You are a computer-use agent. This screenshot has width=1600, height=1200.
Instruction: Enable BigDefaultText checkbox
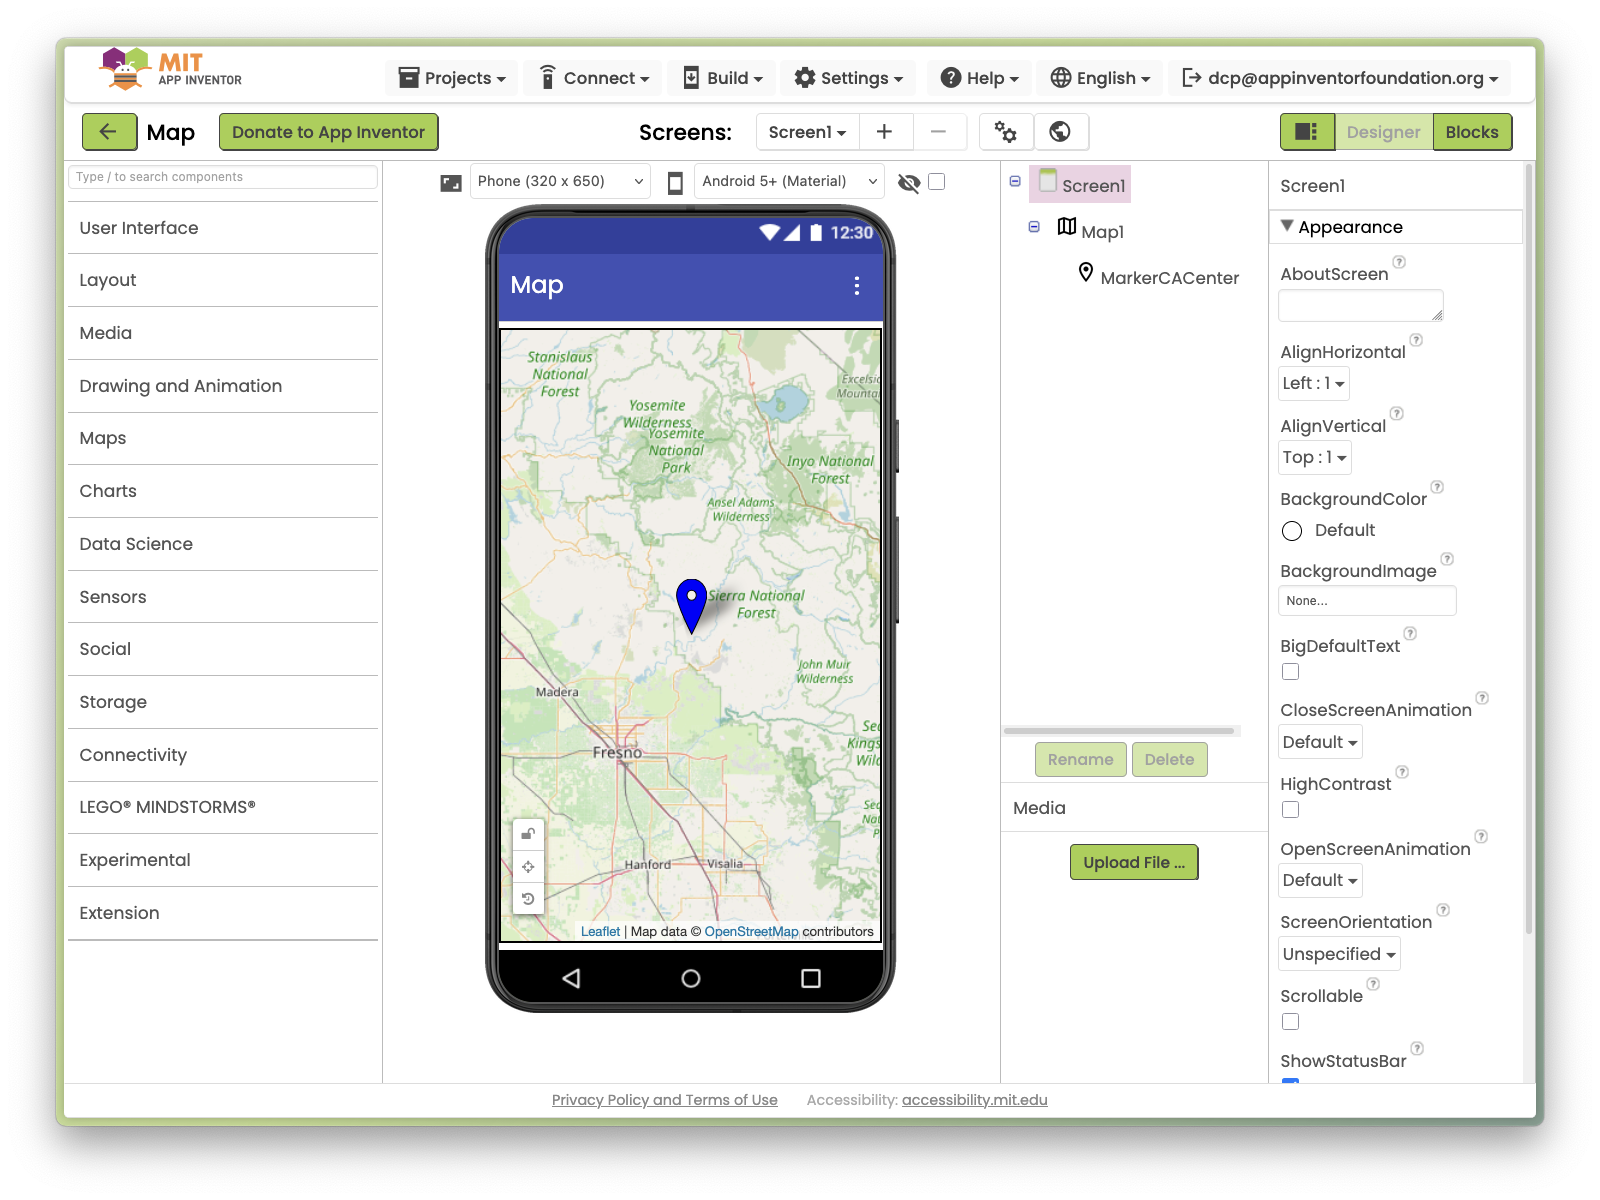[1291, 672]
